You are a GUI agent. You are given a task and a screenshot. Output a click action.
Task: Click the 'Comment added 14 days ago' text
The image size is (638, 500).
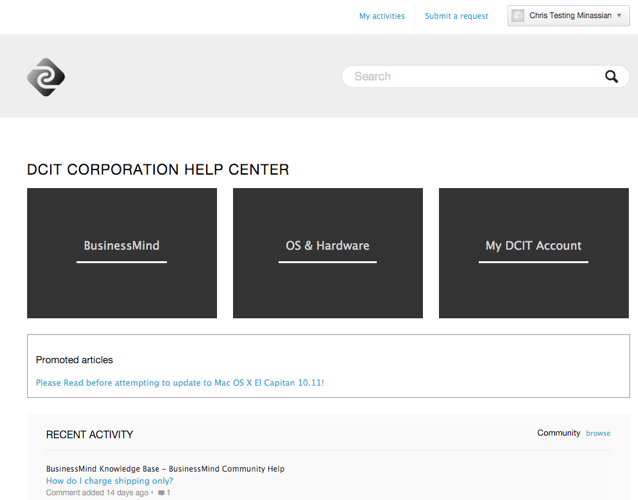click(97, 493)
